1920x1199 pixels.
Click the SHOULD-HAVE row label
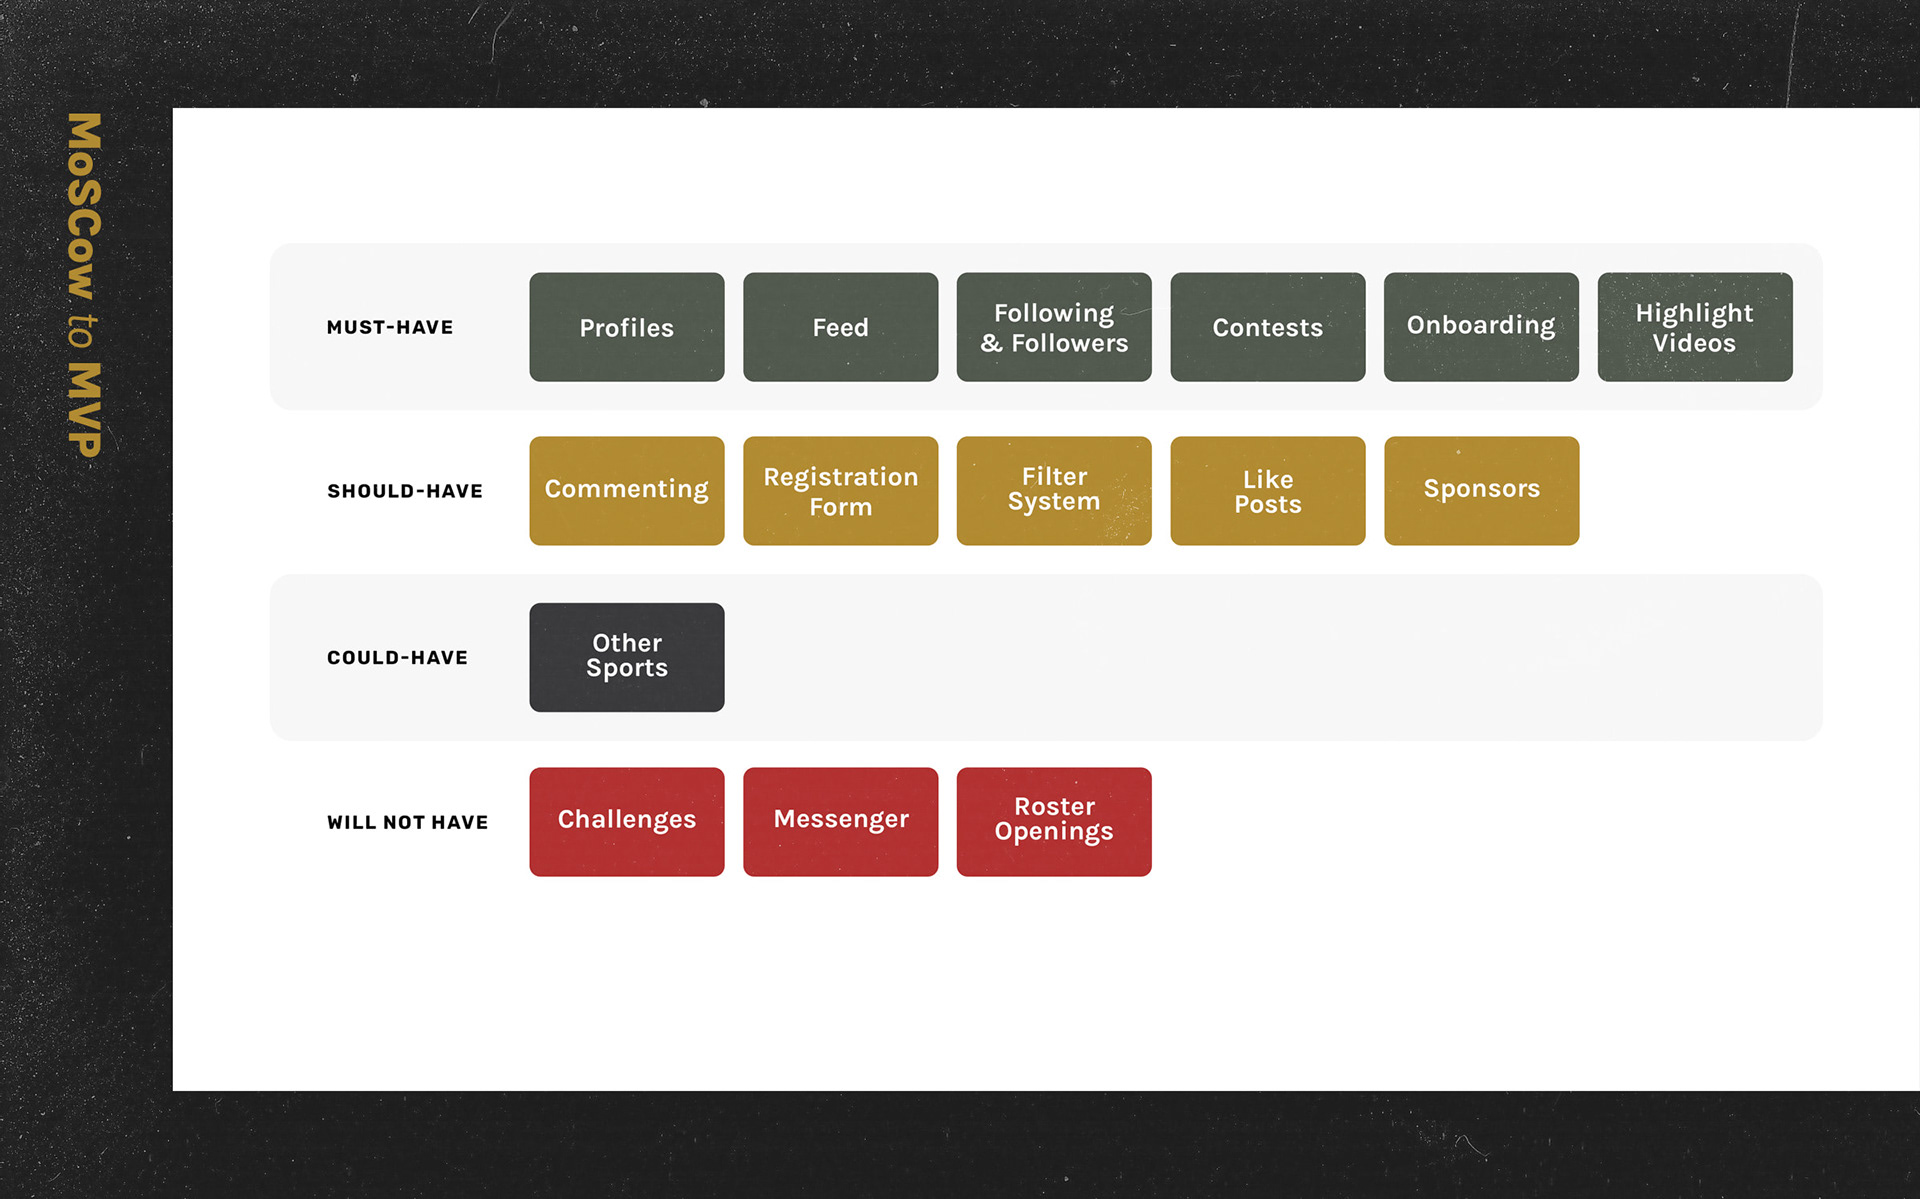pyautogui.click(x=405, y=491)
